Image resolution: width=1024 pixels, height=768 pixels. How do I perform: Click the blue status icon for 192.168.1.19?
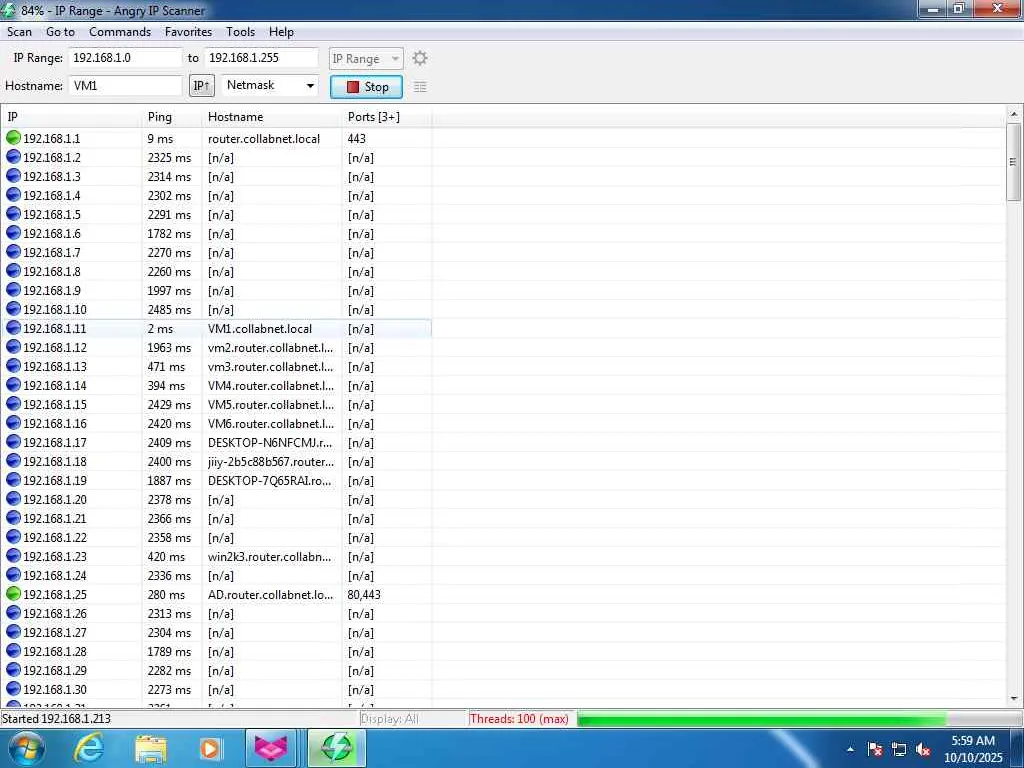click(13, 479)
